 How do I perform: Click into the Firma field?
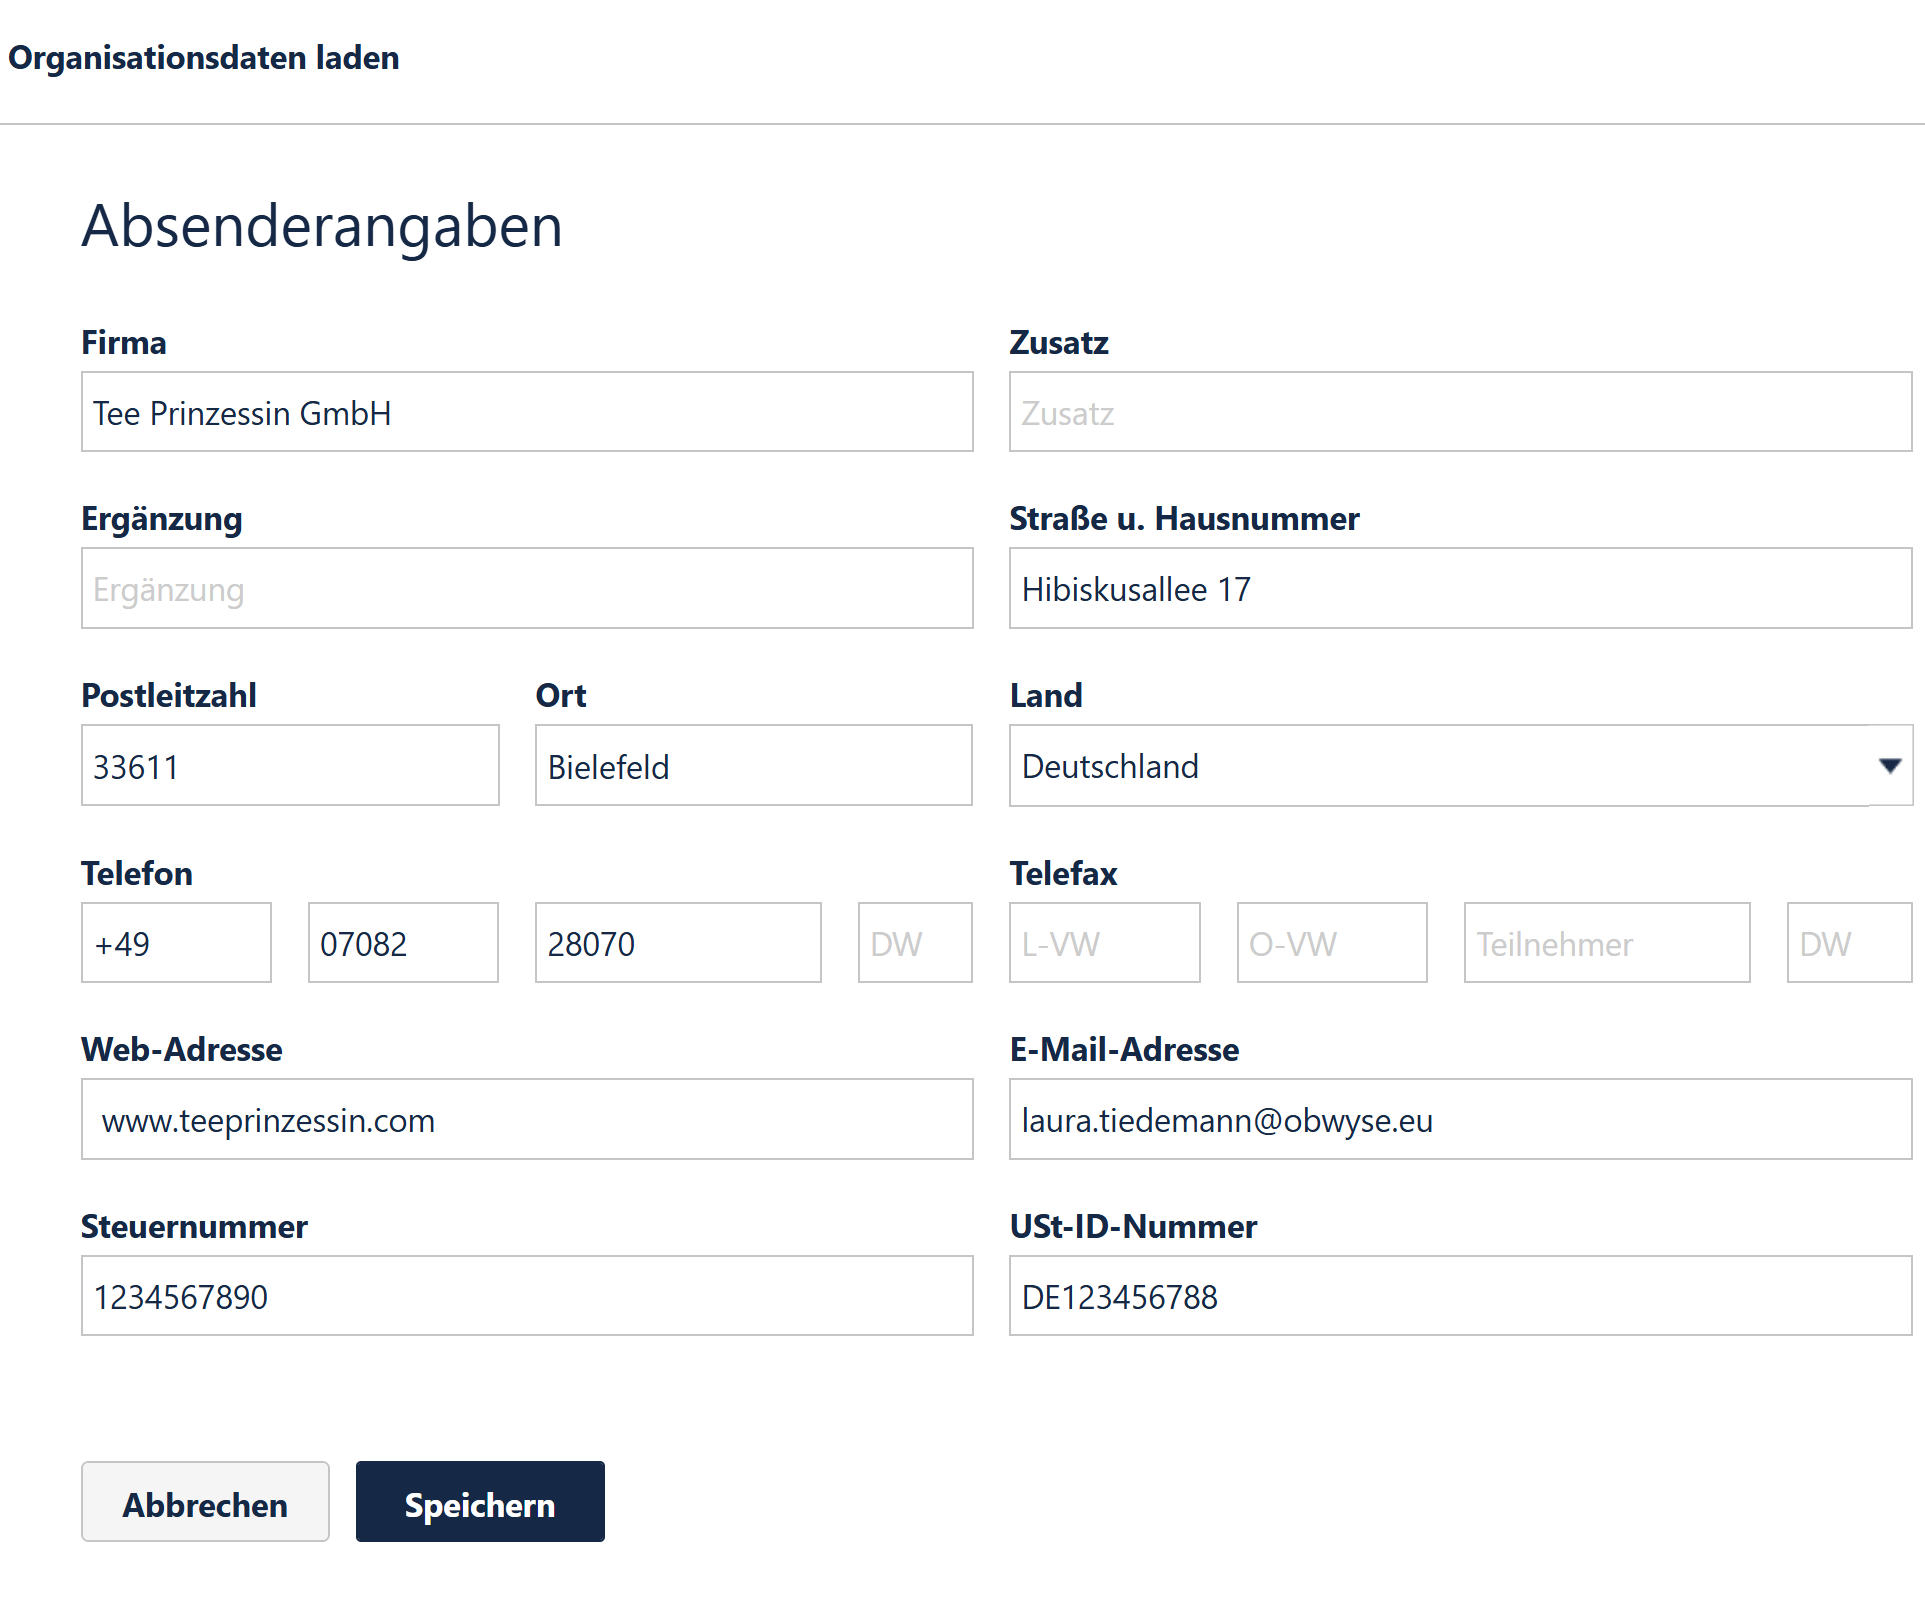(527, 411)
